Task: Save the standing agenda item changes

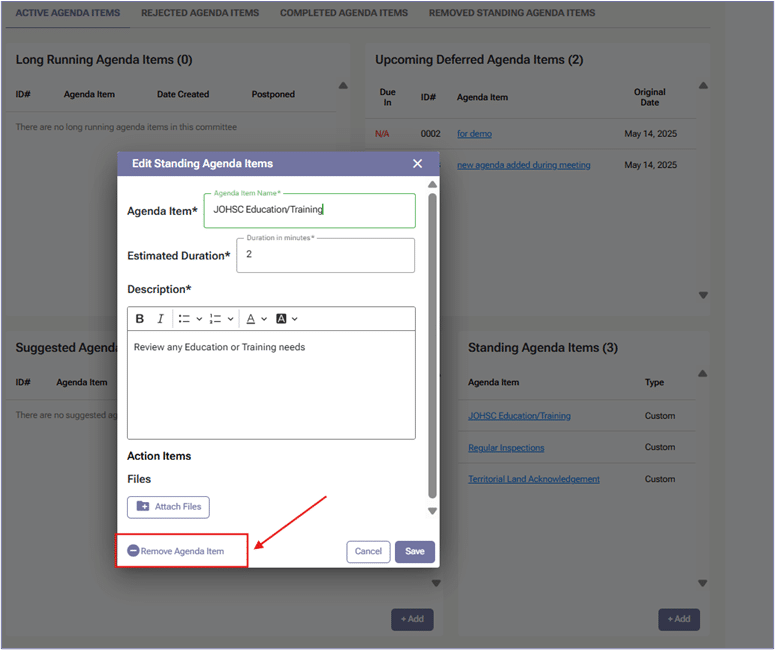Action: point(414,551)
